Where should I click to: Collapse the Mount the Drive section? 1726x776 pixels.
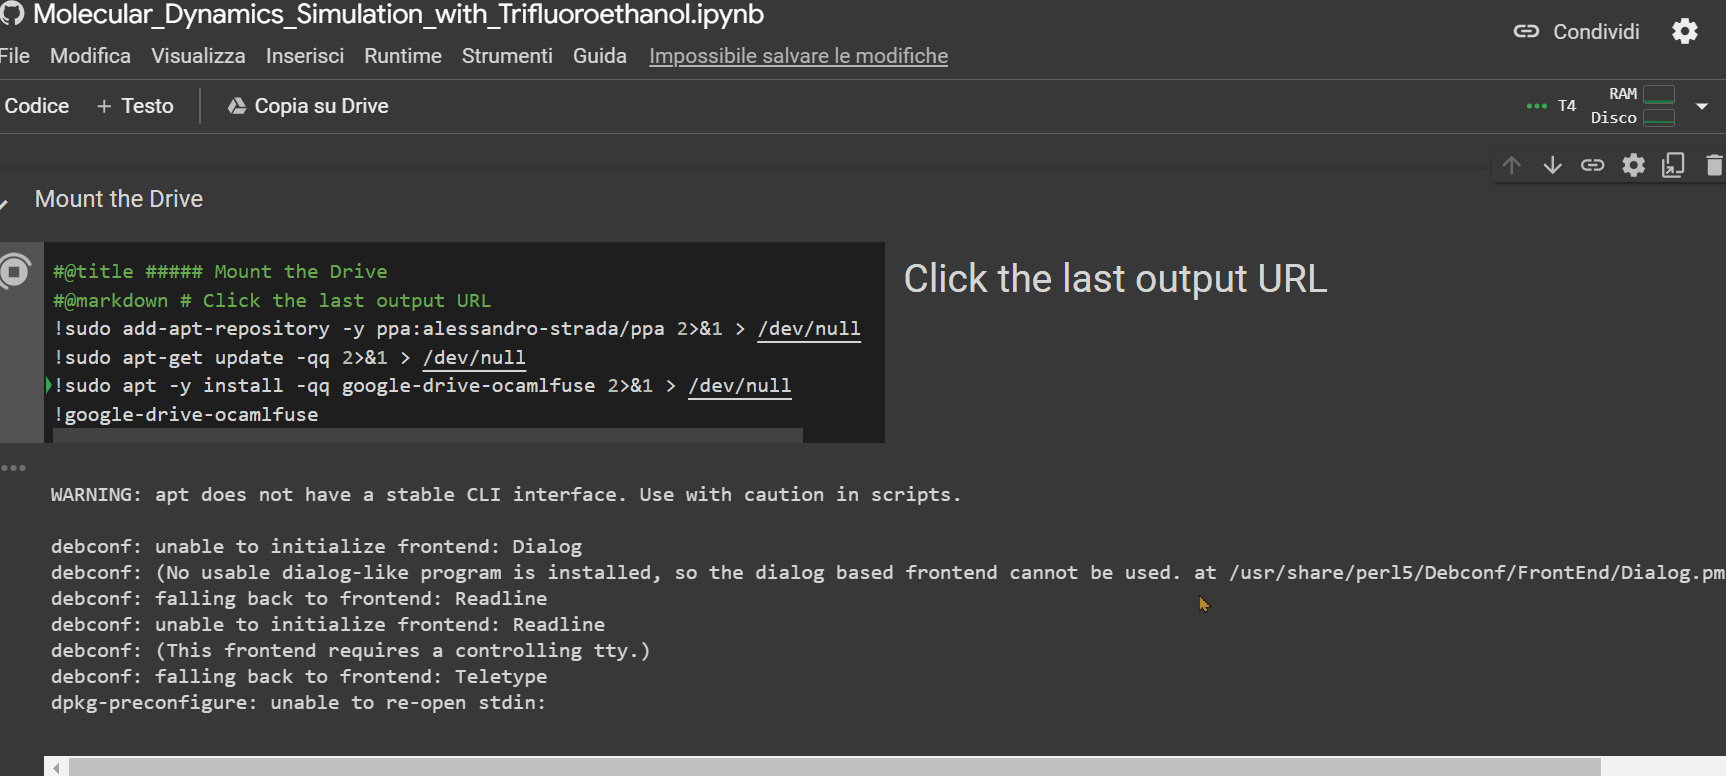4,204
